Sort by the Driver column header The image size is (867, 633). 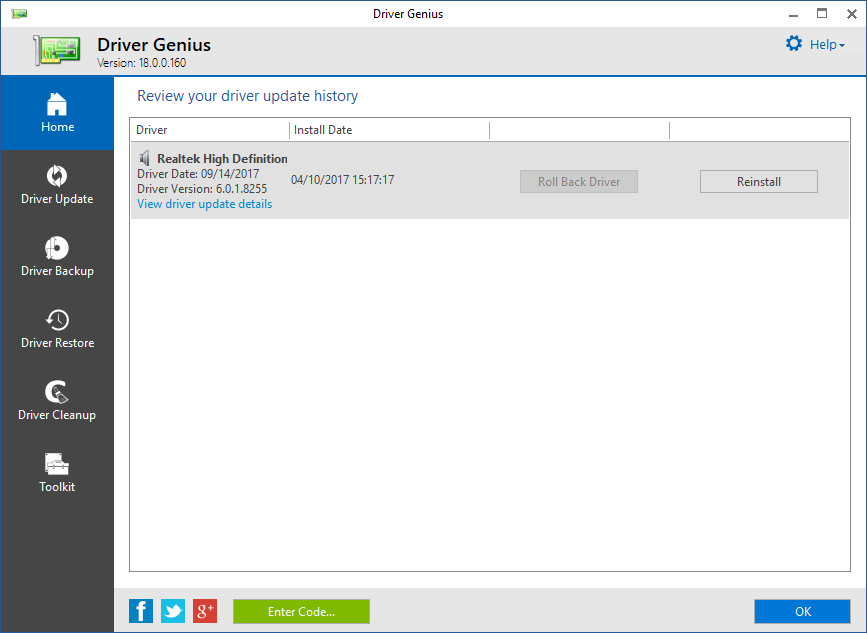click(x=210, y=130)
